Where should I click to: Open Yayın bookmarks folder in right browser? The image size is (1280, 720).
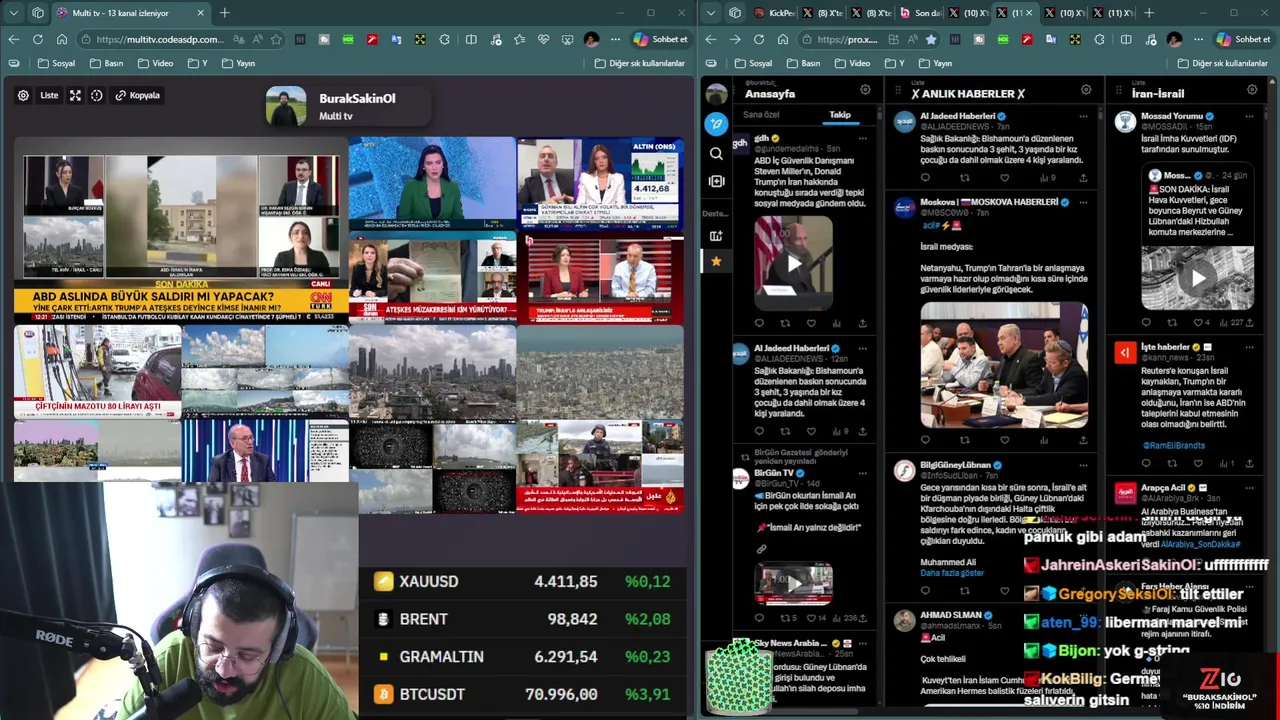(934, 63)
